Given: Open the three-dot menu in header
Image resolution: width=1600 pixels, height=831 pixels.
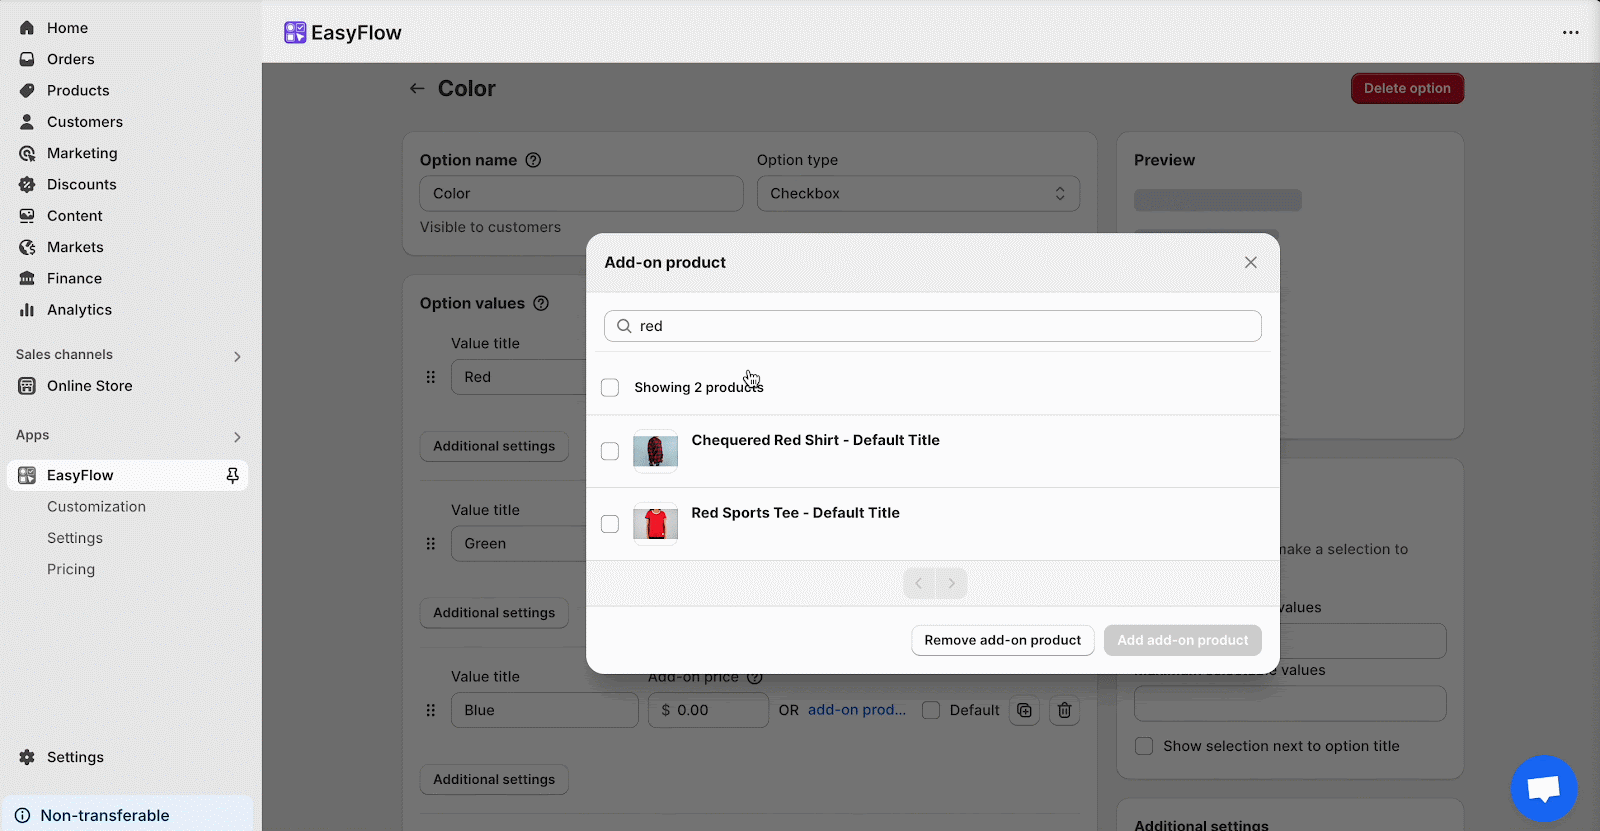Looking at the screenshot, I should click(x=1571, y=32).
